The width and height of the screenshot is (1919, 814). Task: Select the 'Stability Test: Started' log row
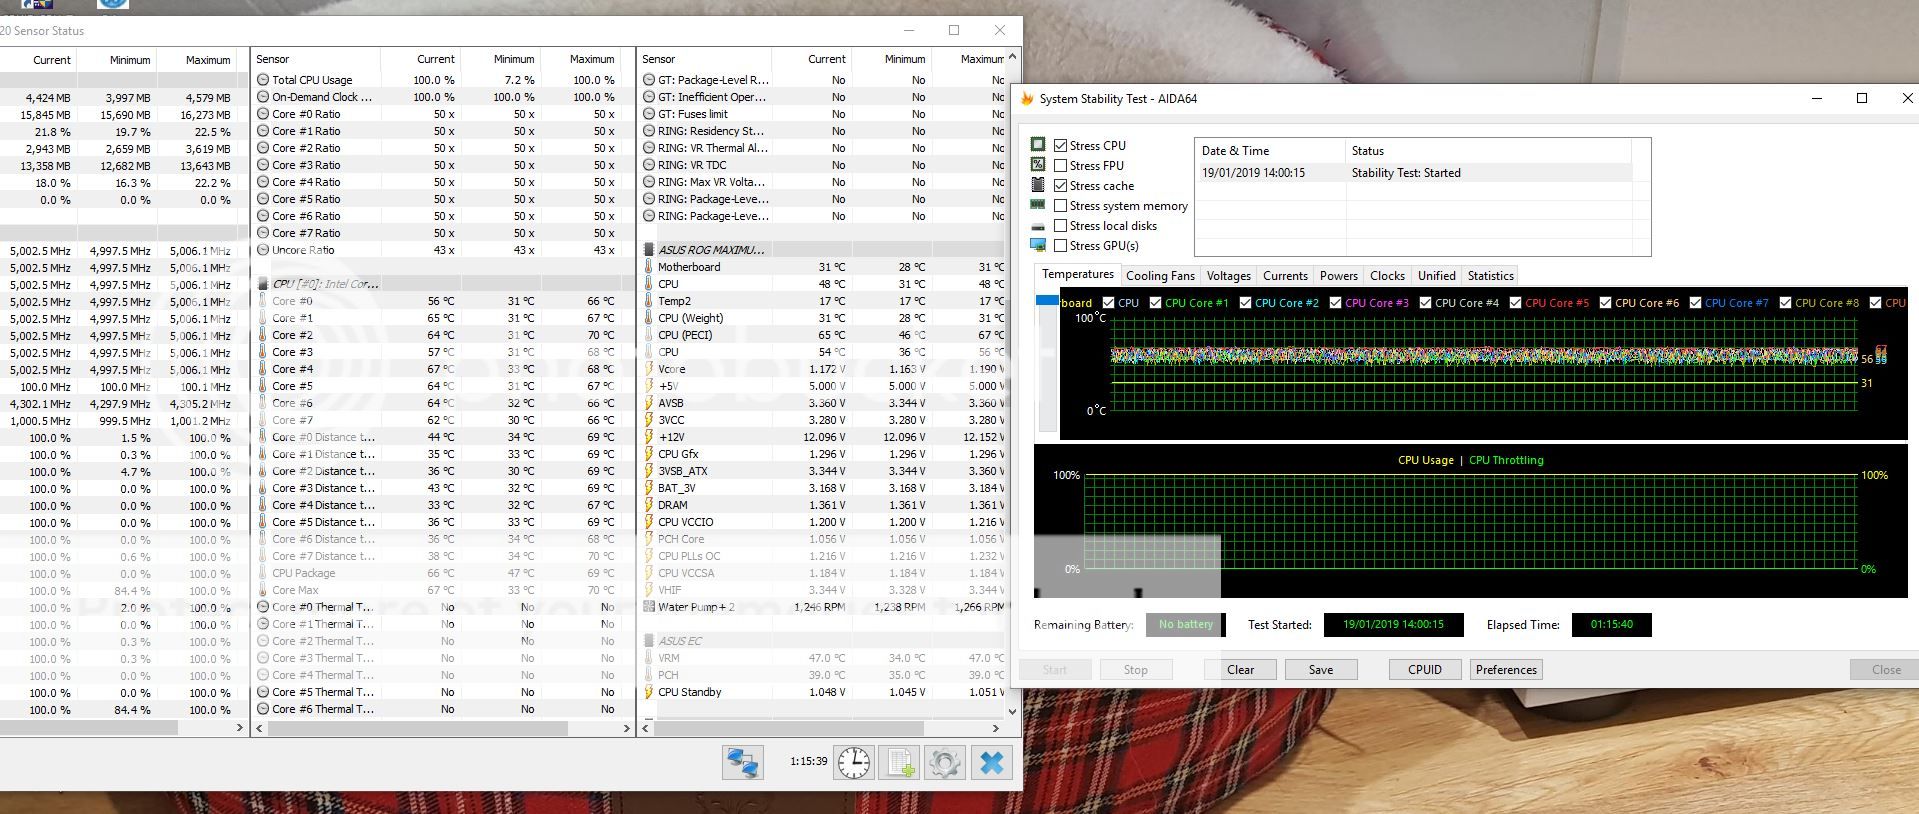click(1414, 173)
